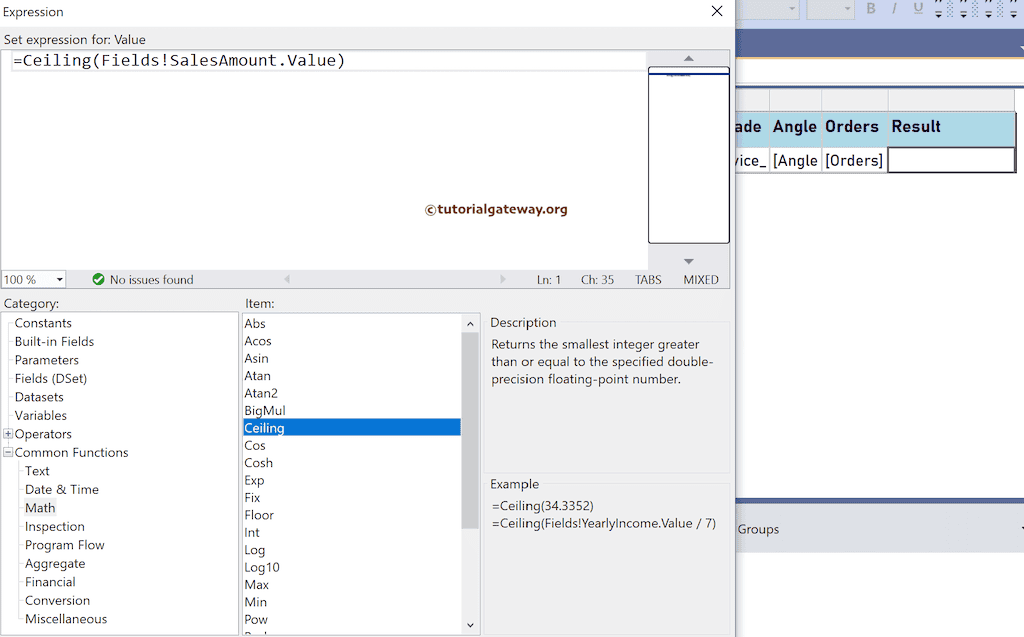Screen dimensions: 1024x637
Task: Select the Common Functions category
Action: pyautogui.click(x=71, y=452)
